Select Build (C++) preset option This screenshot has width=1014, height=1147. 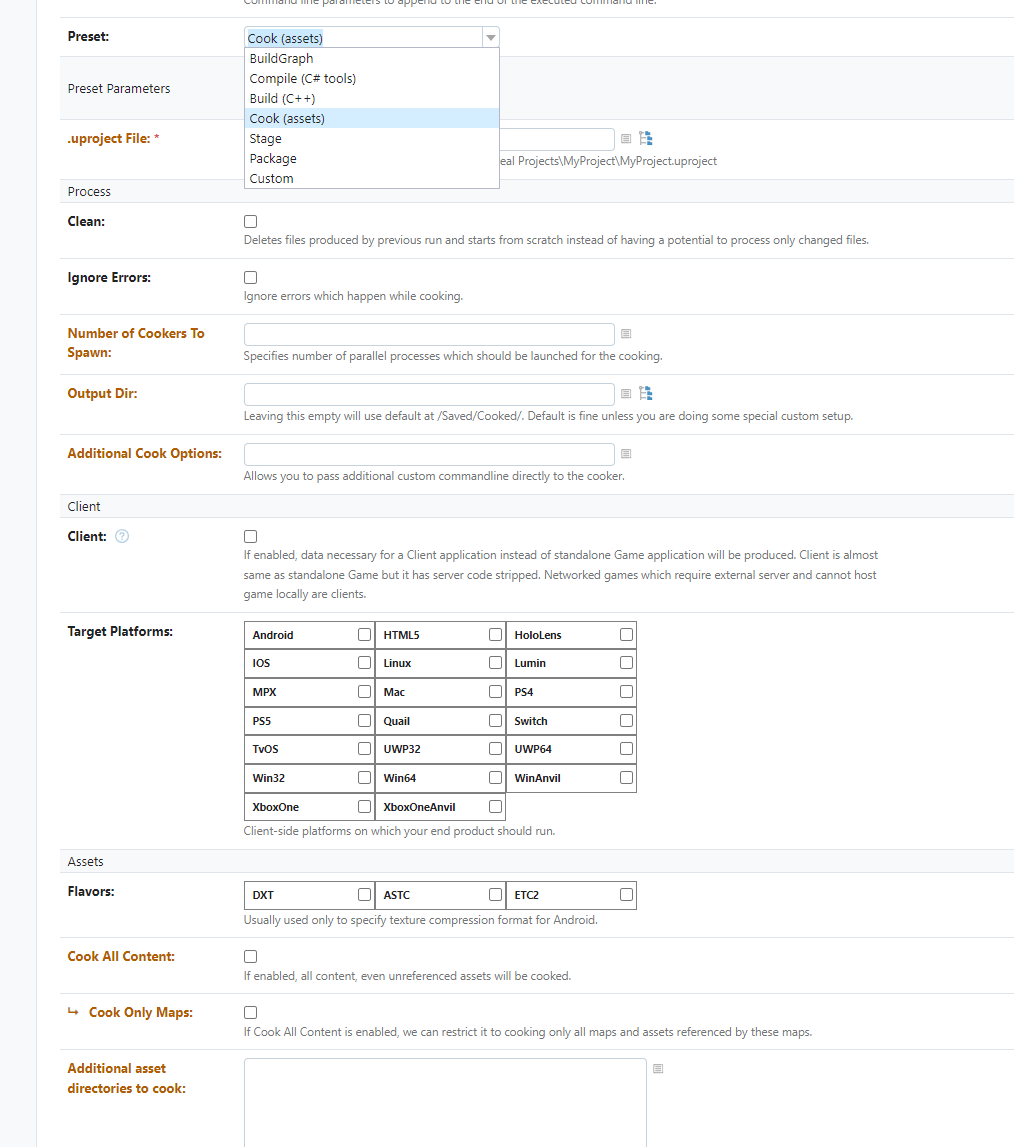372,98
